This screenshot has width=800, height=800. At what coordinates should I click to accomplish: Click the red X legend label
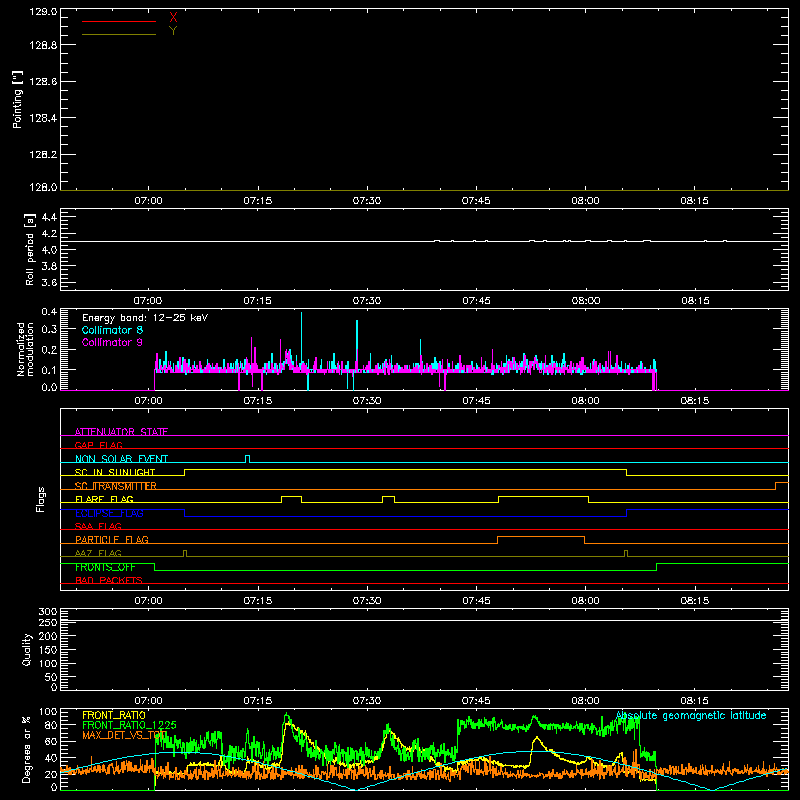pos(173,18)
